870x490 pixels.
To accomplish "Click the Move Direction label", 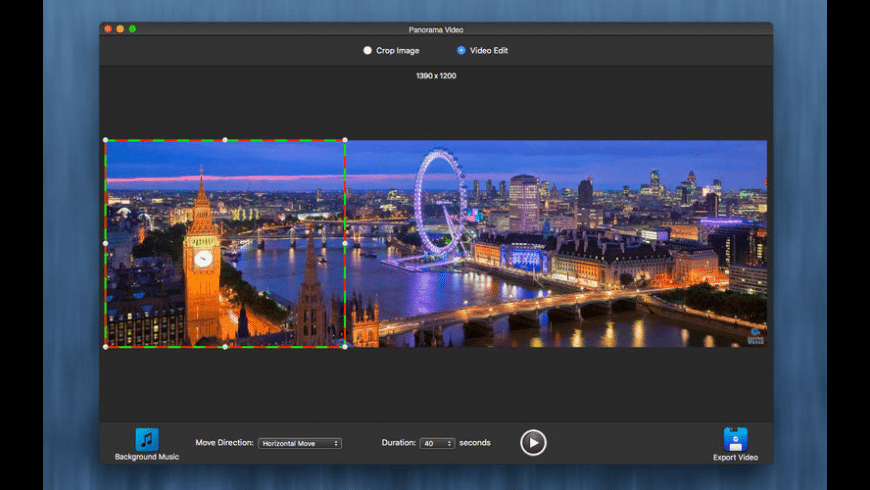I will [224, 443].
